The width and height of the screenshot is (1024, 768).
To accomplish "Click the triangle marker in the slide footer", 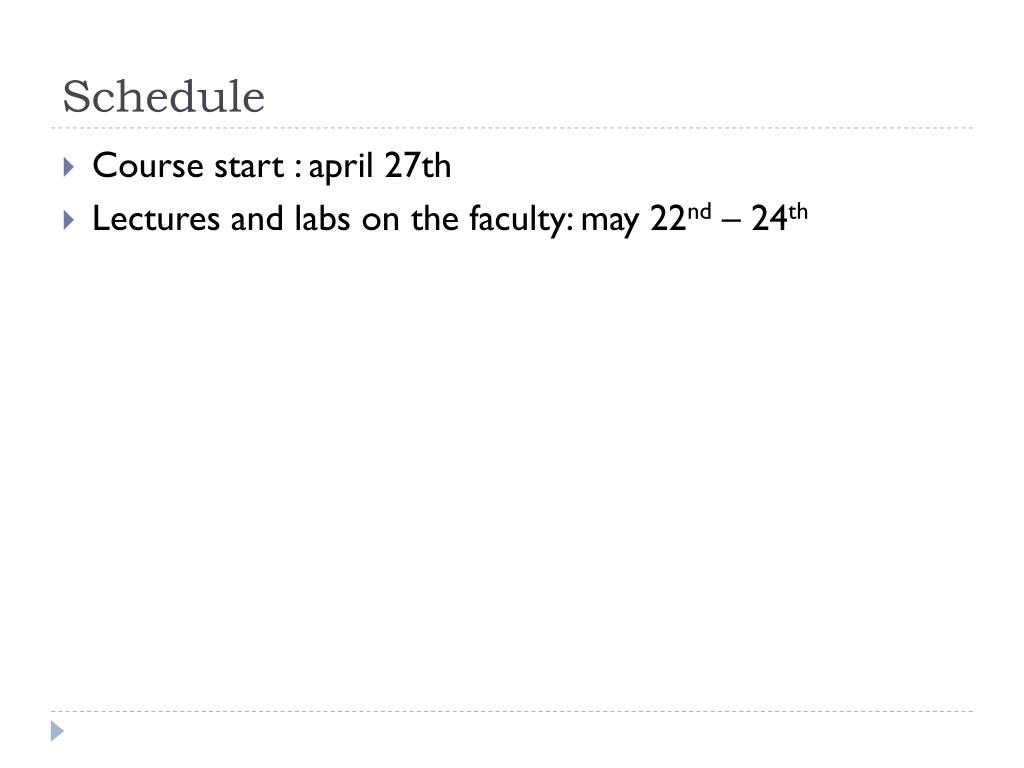I will pyautogui.click(x=57, y=731).
